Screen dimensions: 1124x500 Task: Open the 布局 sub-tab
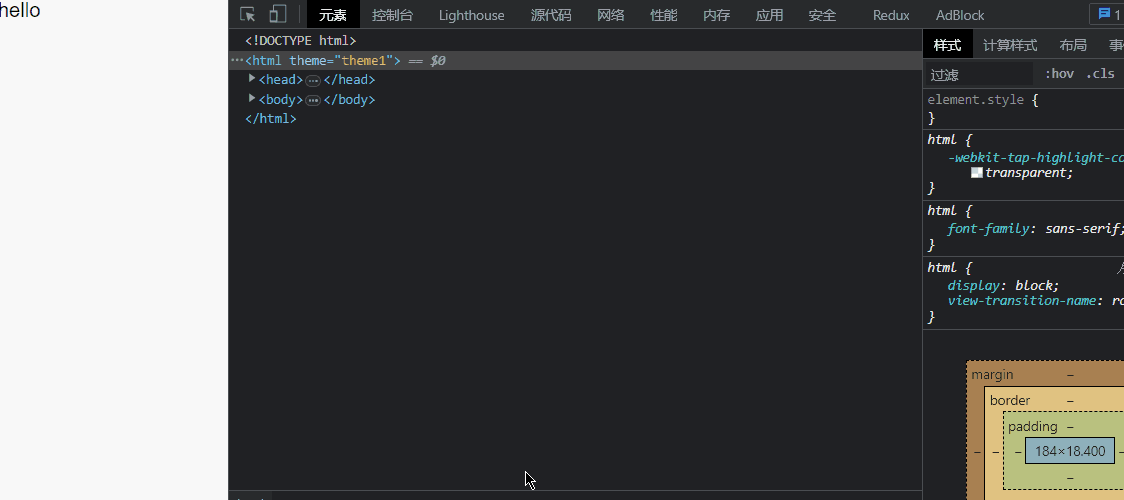click(1072, 45)
